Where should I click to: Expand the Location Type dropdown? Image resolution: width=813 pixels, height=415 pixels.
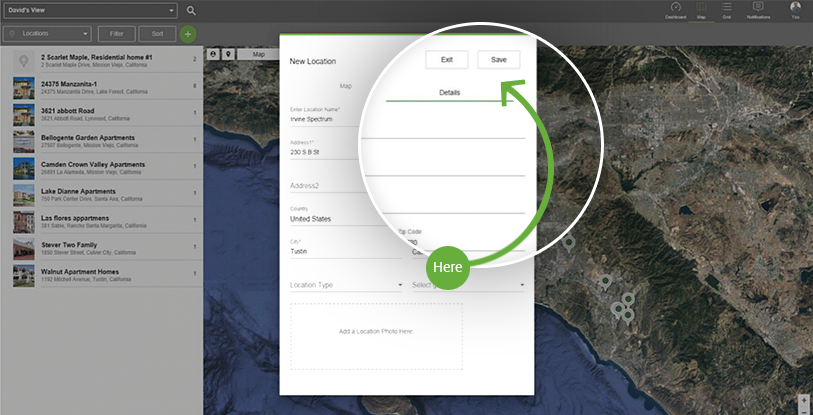pyautogui.click(x=346, y=285)
